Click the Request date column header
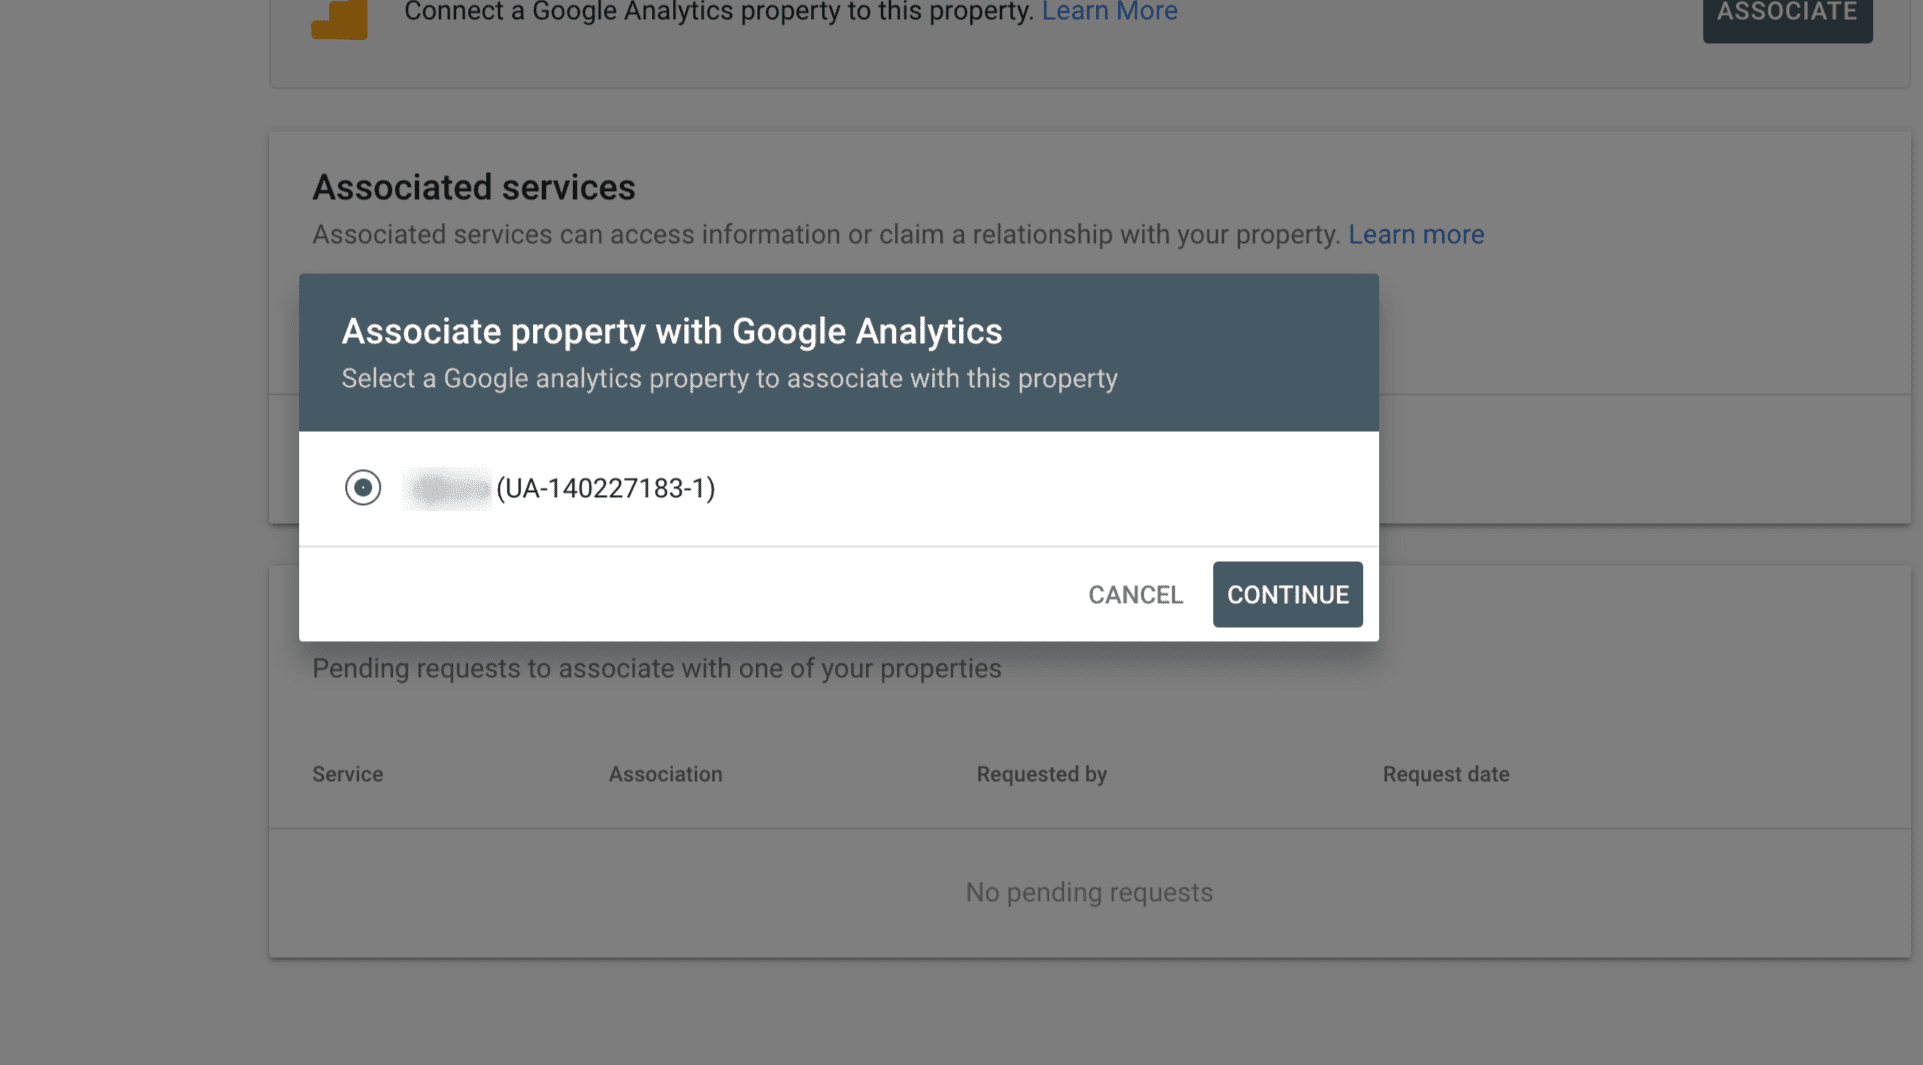The height and width of the screenshot is (1065, 1923). [x=1446, y=773]
